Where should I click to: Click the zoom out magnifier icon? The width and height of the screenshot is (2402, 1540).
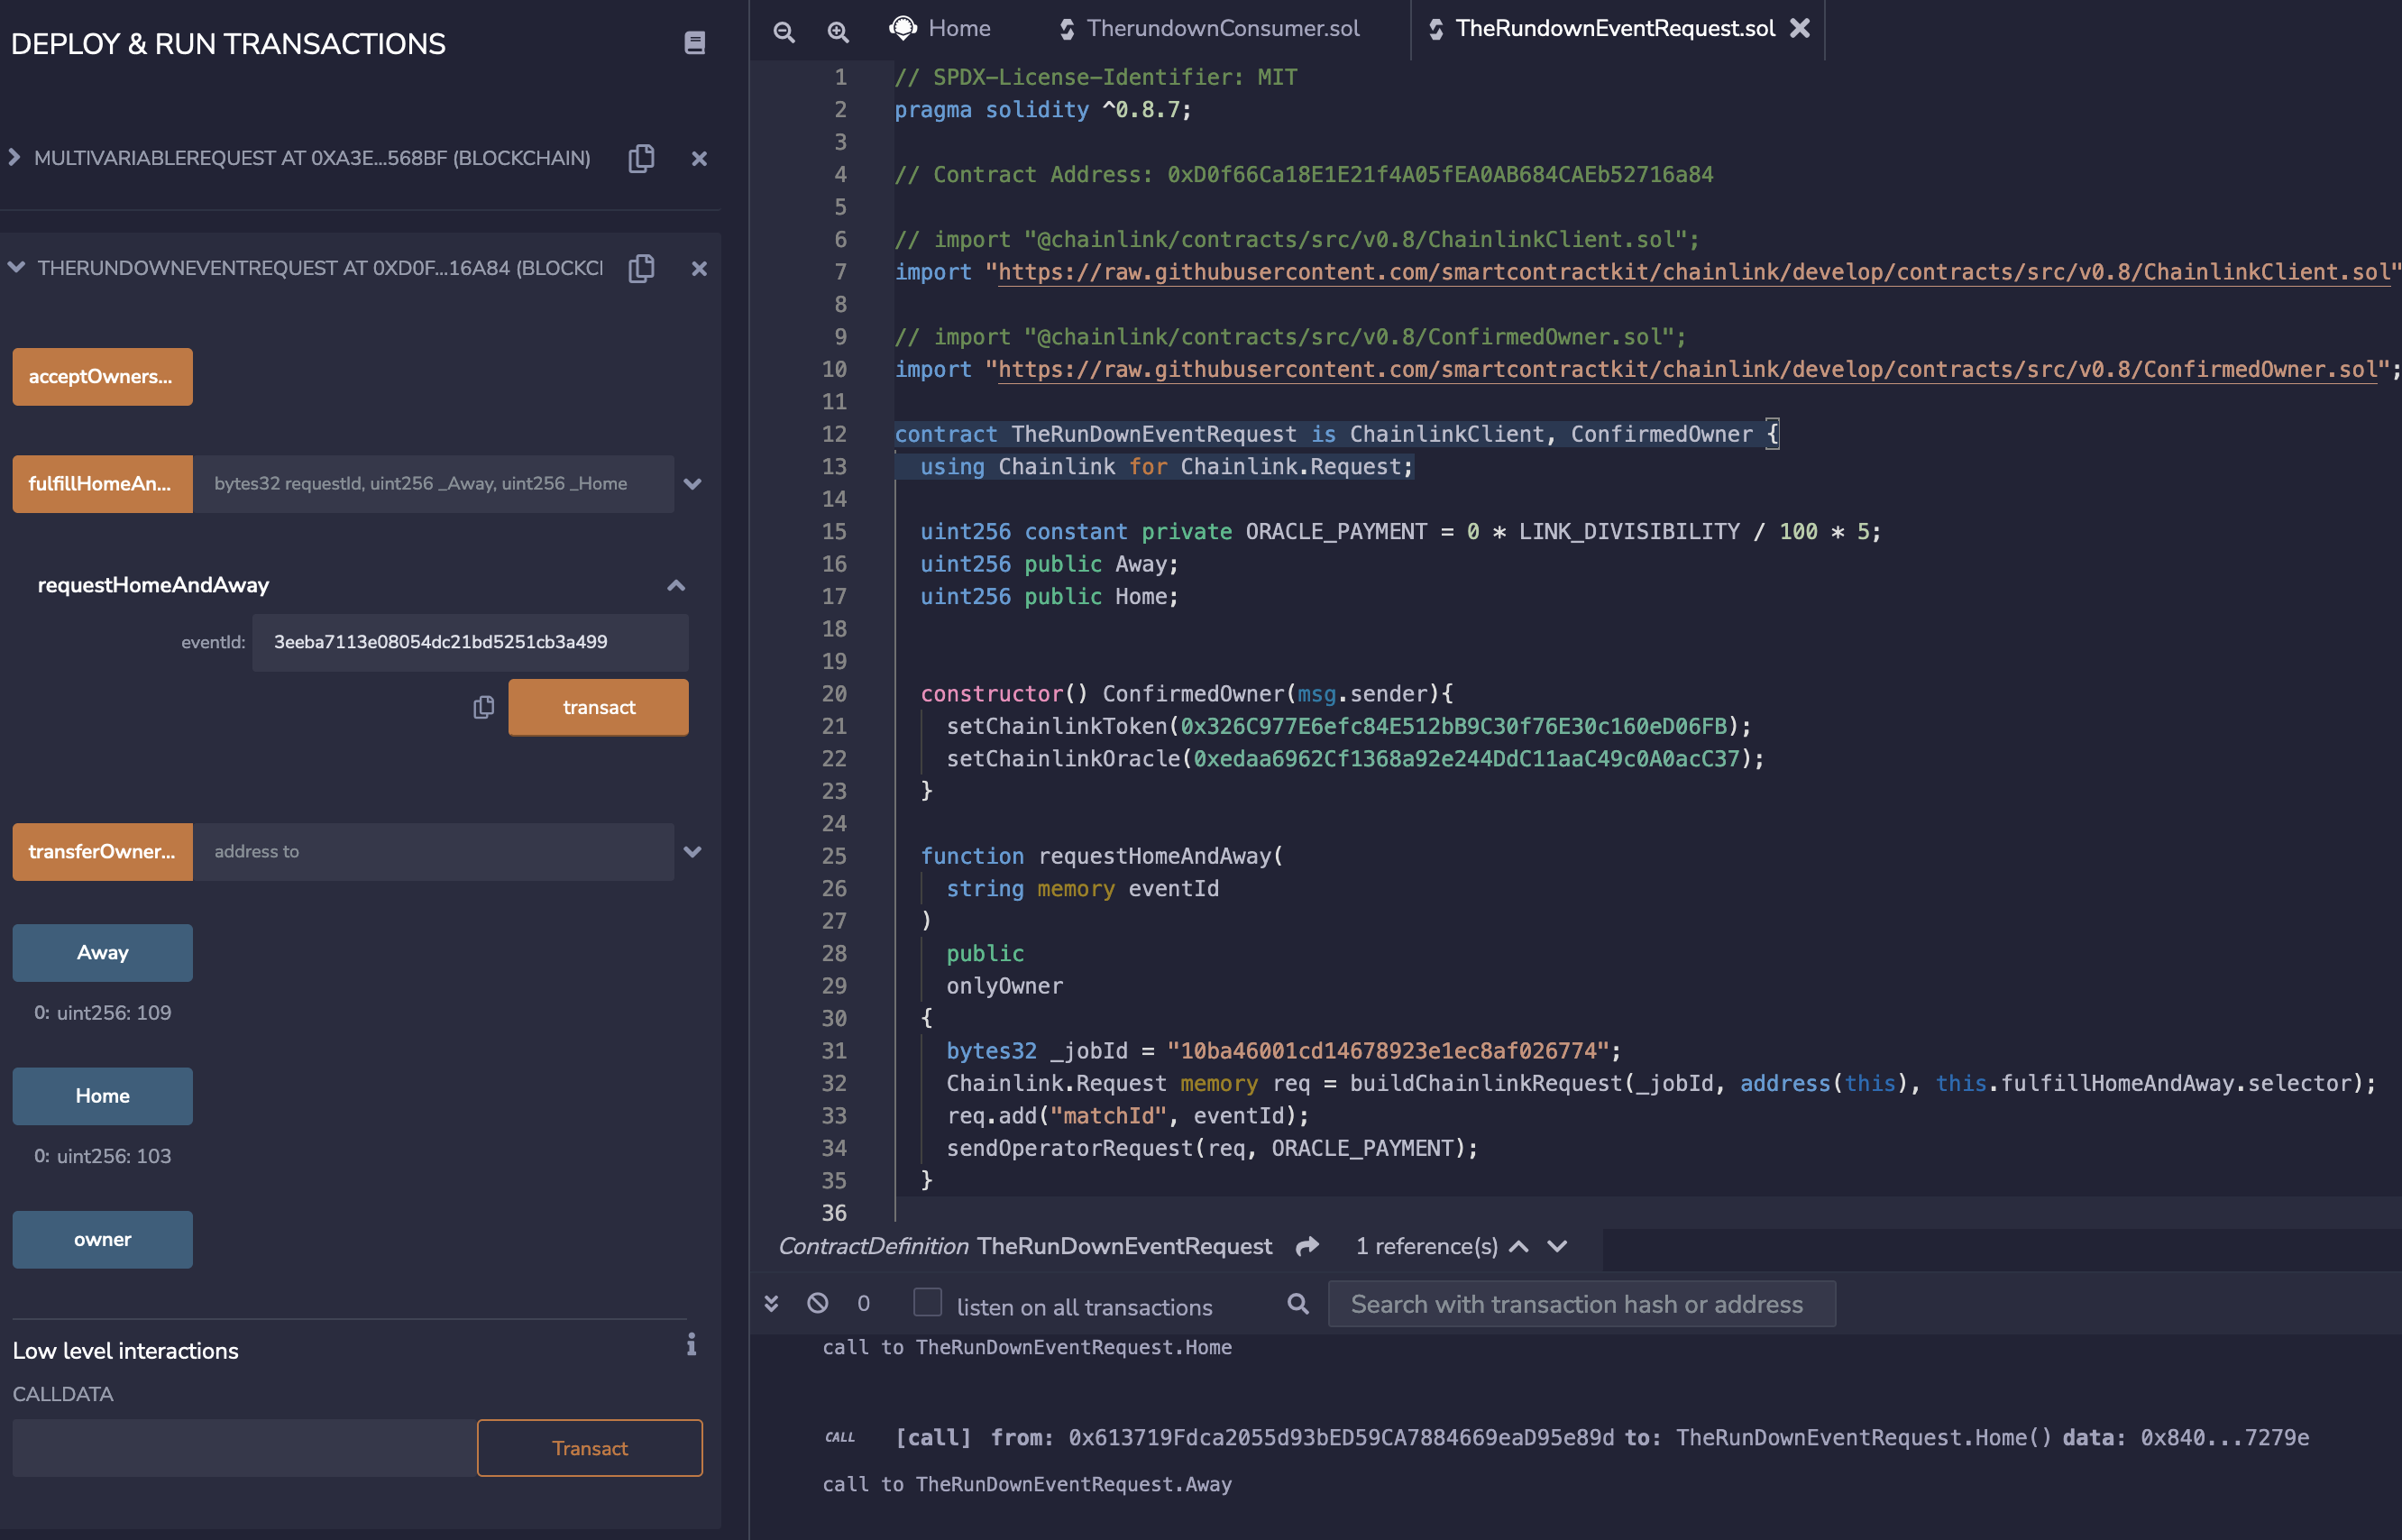click(784, 24)
